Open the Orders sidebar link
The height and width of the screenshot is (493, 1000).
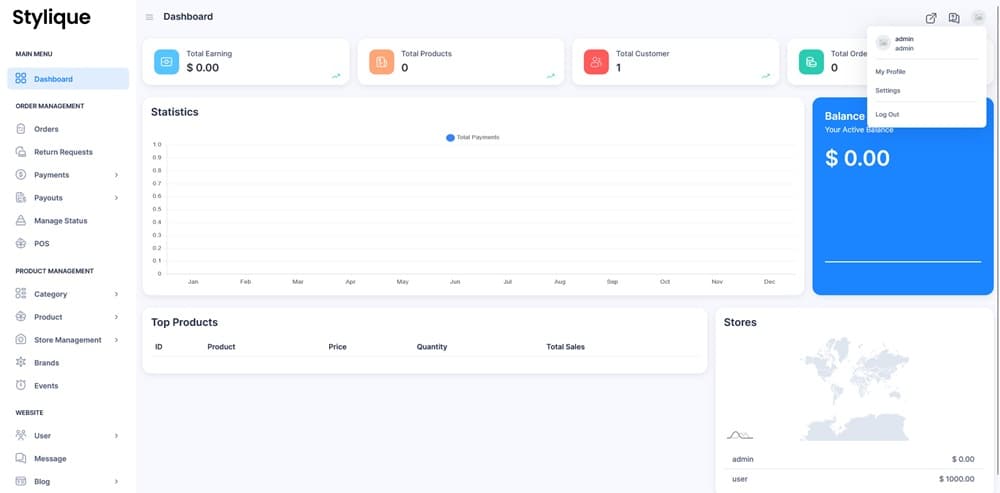click(x=46, y=129)
